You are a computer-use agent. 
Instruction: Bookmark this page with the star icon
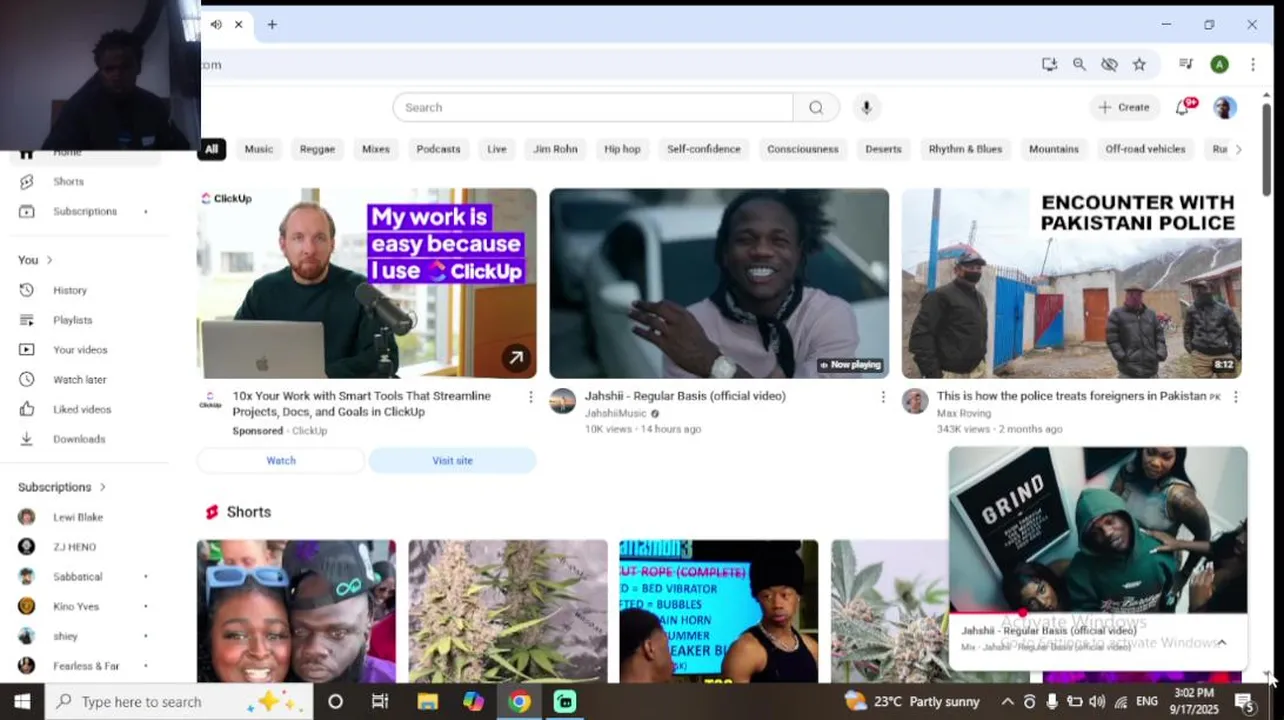[1139, 64]
